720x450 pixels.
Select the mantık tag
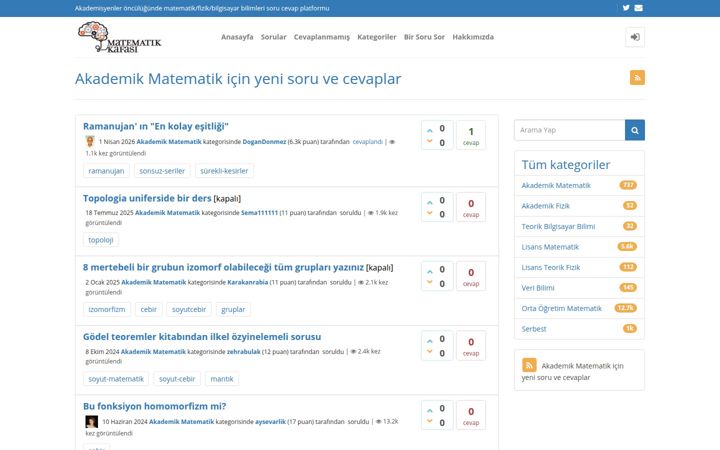pos(222,379)
